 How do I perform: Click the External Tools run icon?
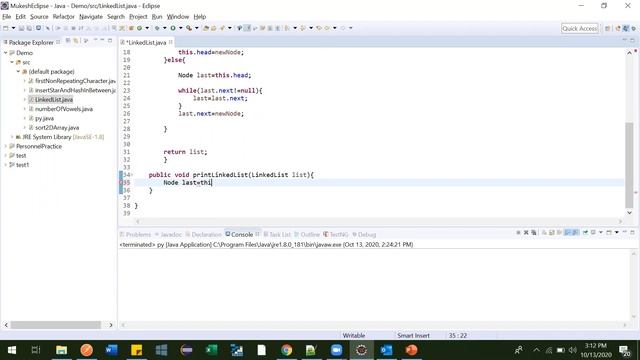[x=189, y=28]
